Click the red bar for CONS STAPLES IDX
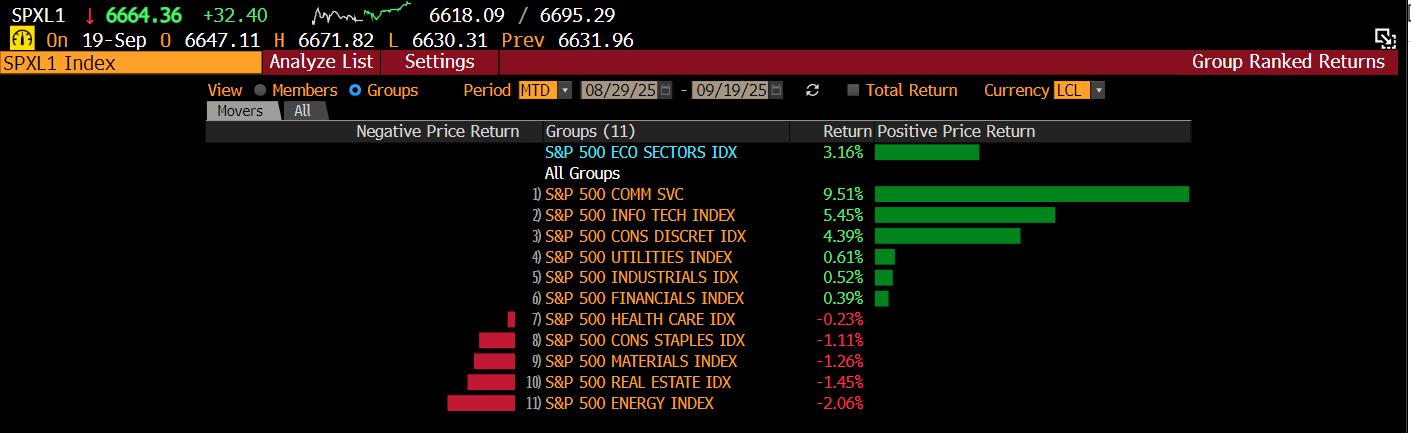 [497, 340]
